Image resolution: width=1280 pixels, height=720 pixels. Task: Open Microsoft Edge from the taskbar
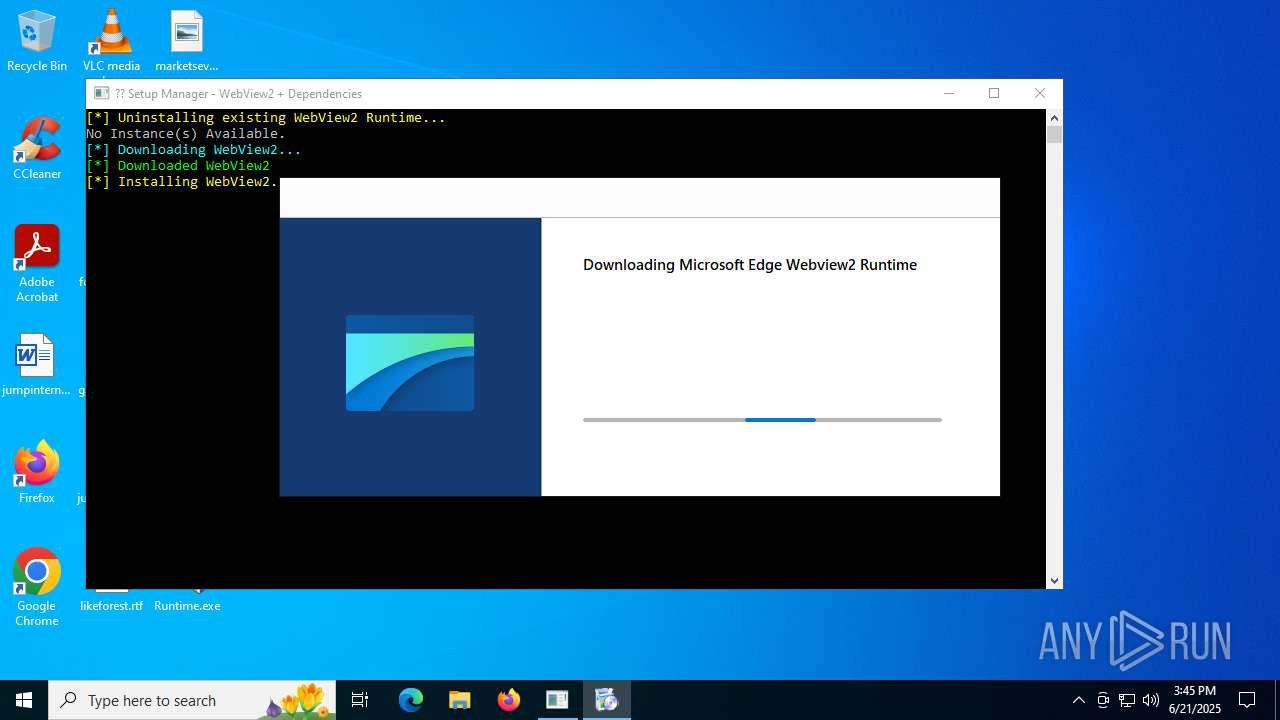point(411,700)
